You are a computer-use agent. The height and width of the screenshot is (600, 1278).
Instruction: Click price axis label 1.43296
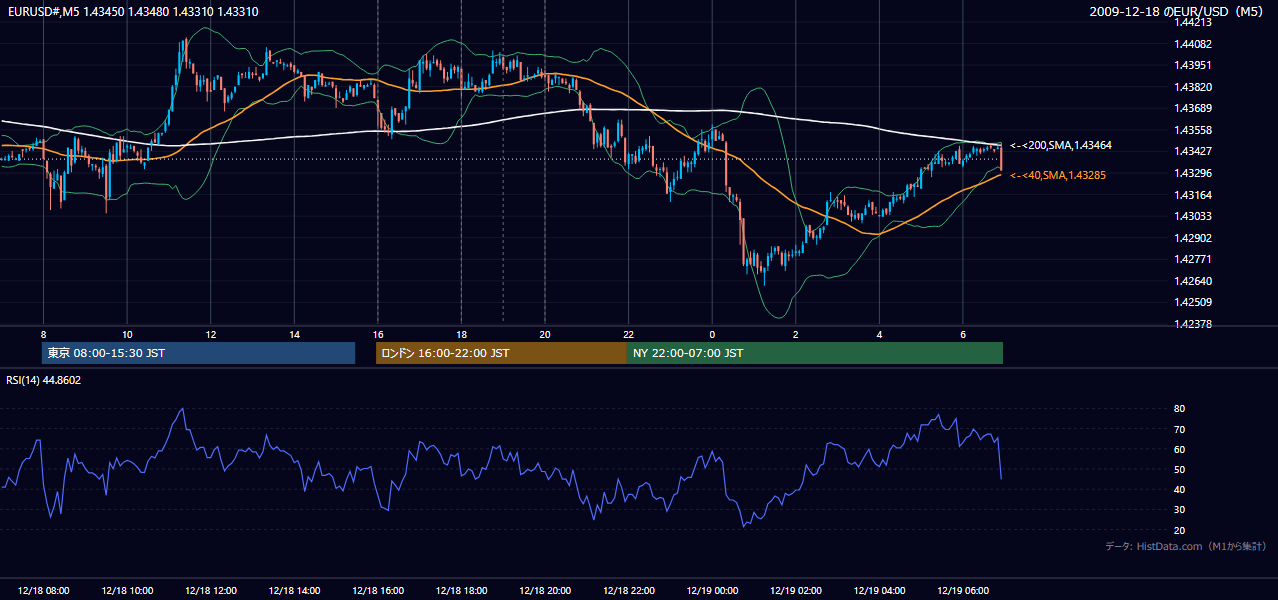tap(1193, 173)
